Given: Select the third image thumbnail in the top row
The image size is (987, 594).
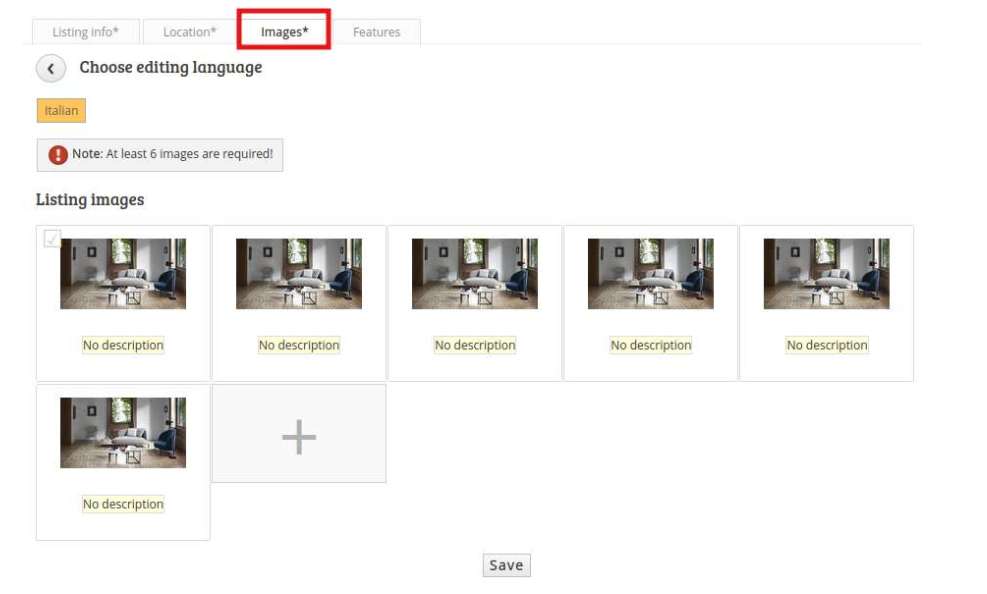Looking at the screenshot, I should click(x=475, y=274).
